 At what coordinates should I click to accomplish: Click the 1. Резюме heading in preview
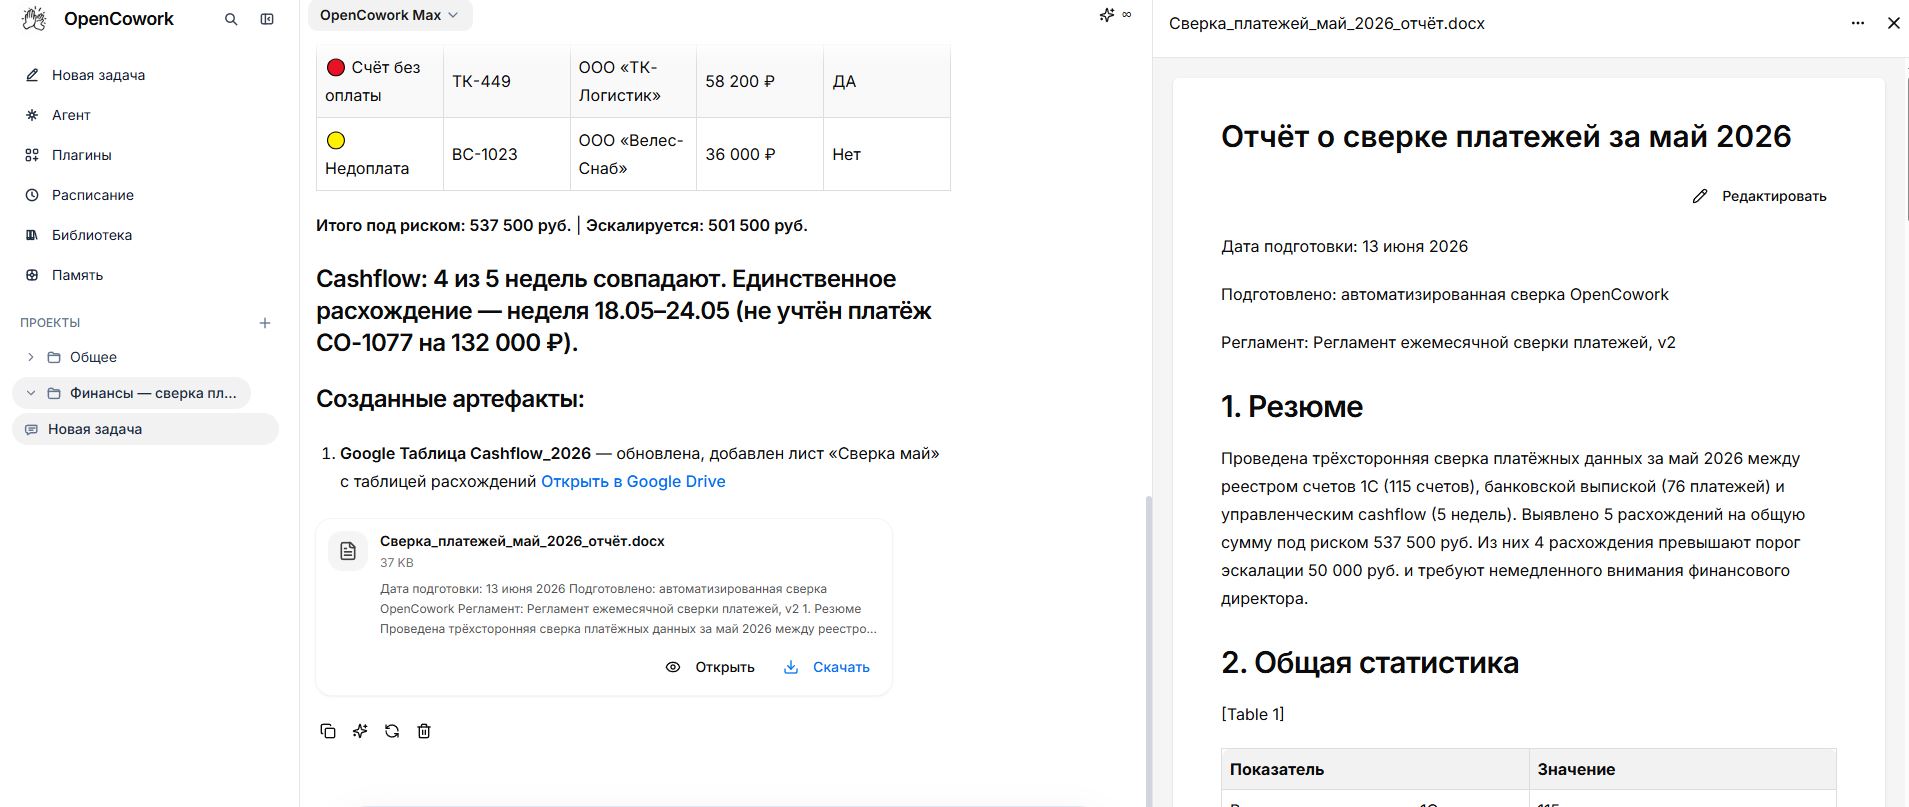click(x=1292, y=407)
